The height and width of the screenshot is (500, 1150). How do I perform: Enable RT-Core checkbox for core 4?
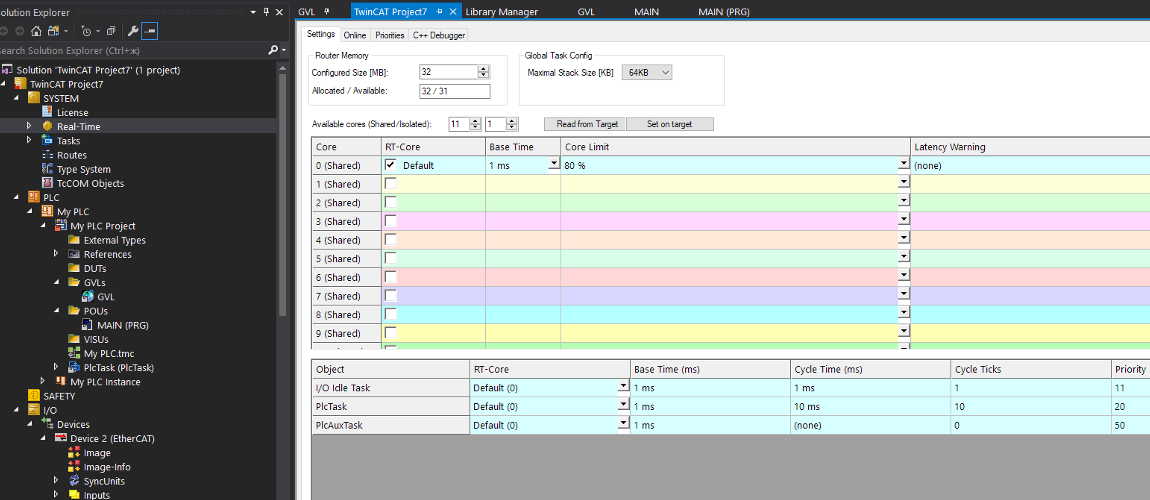coord(391,239)
